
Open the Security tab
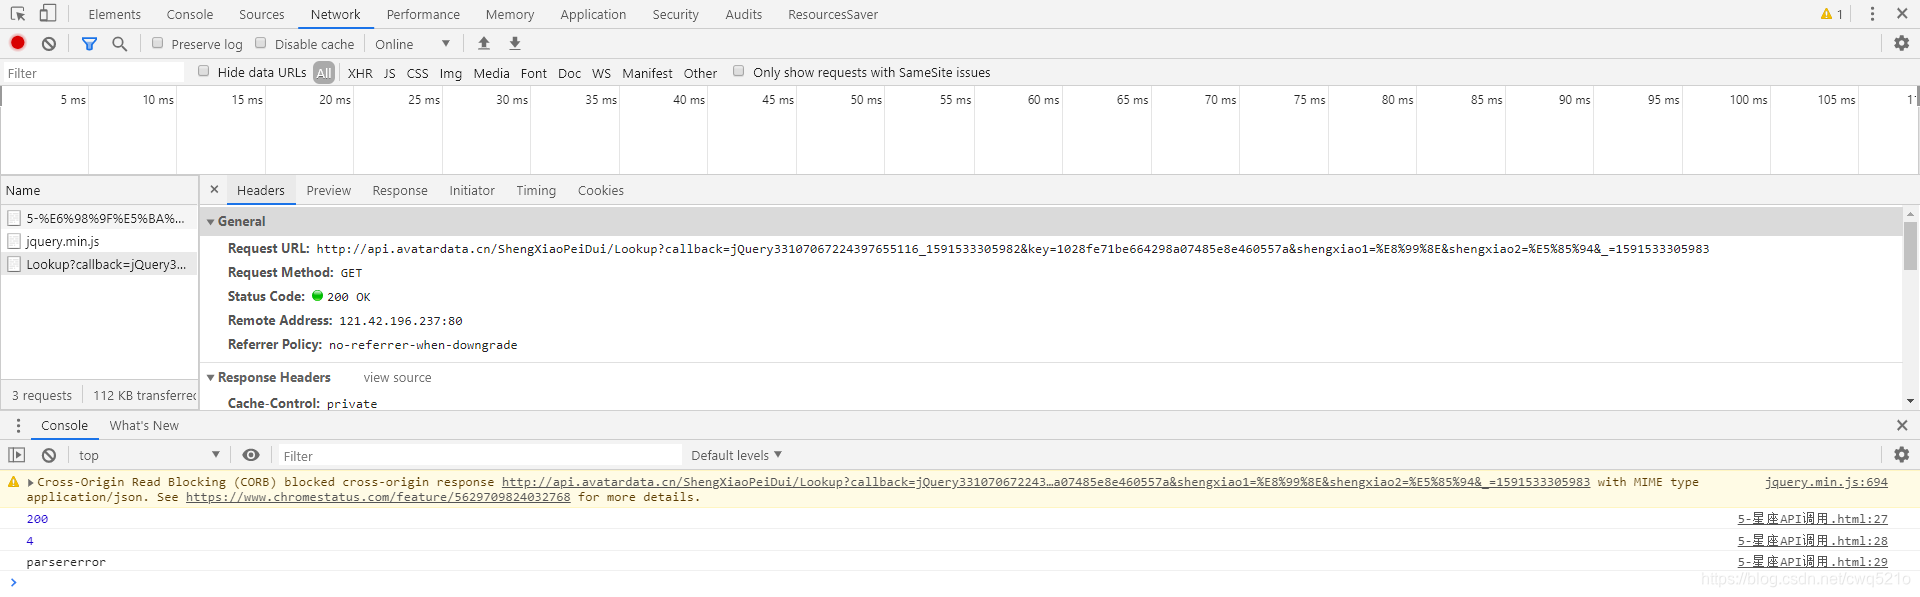click(676, 14)
